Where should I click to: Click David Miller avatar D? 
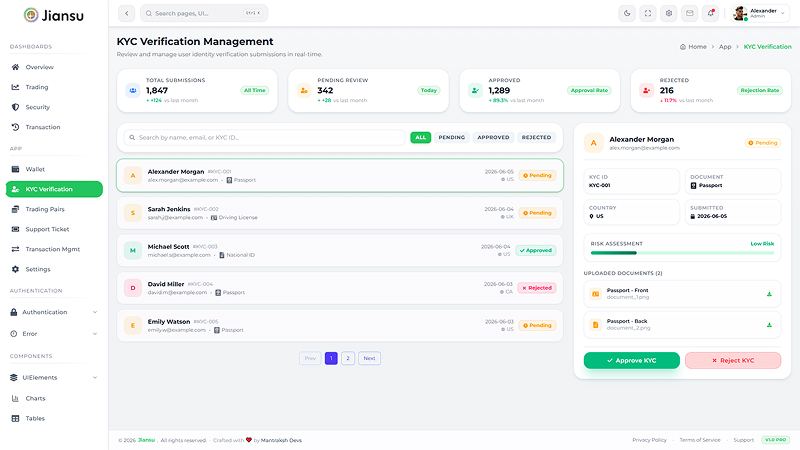133,288
